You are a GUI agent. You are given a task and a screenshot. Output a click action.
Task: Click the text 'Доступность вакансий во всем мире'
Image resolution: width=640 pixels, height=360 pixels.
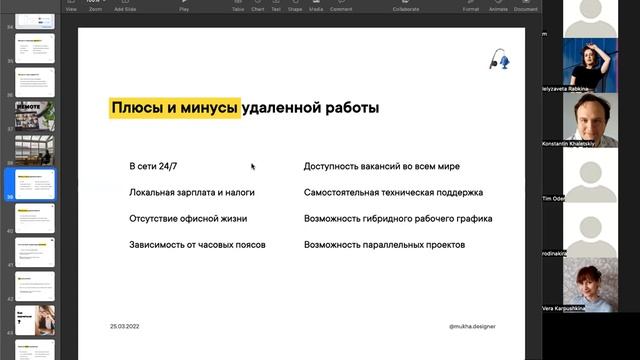click(x=382, y=166)
